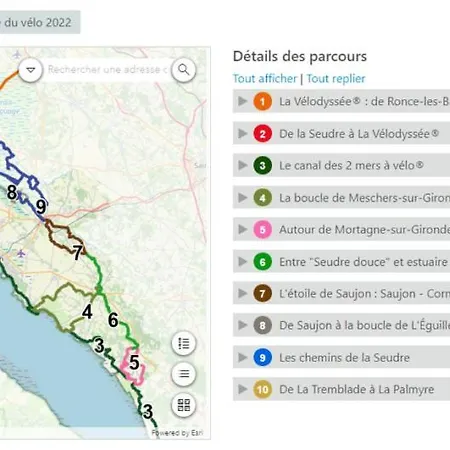
Task: Open the map layers list icon
Action: click(184, 374)
